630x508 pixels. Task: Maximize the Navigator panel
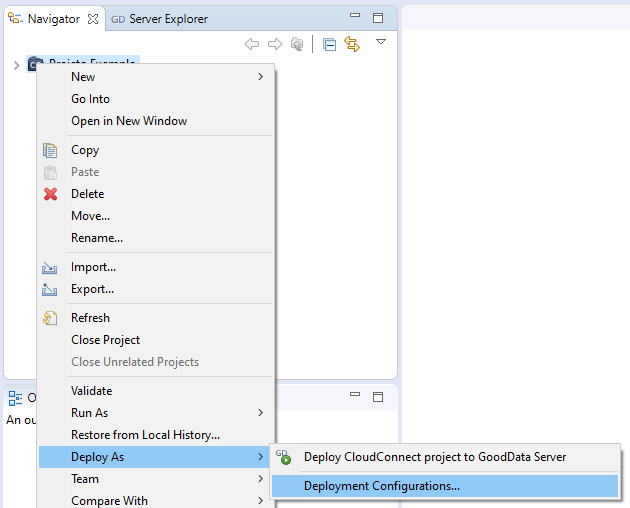[378, 18]
